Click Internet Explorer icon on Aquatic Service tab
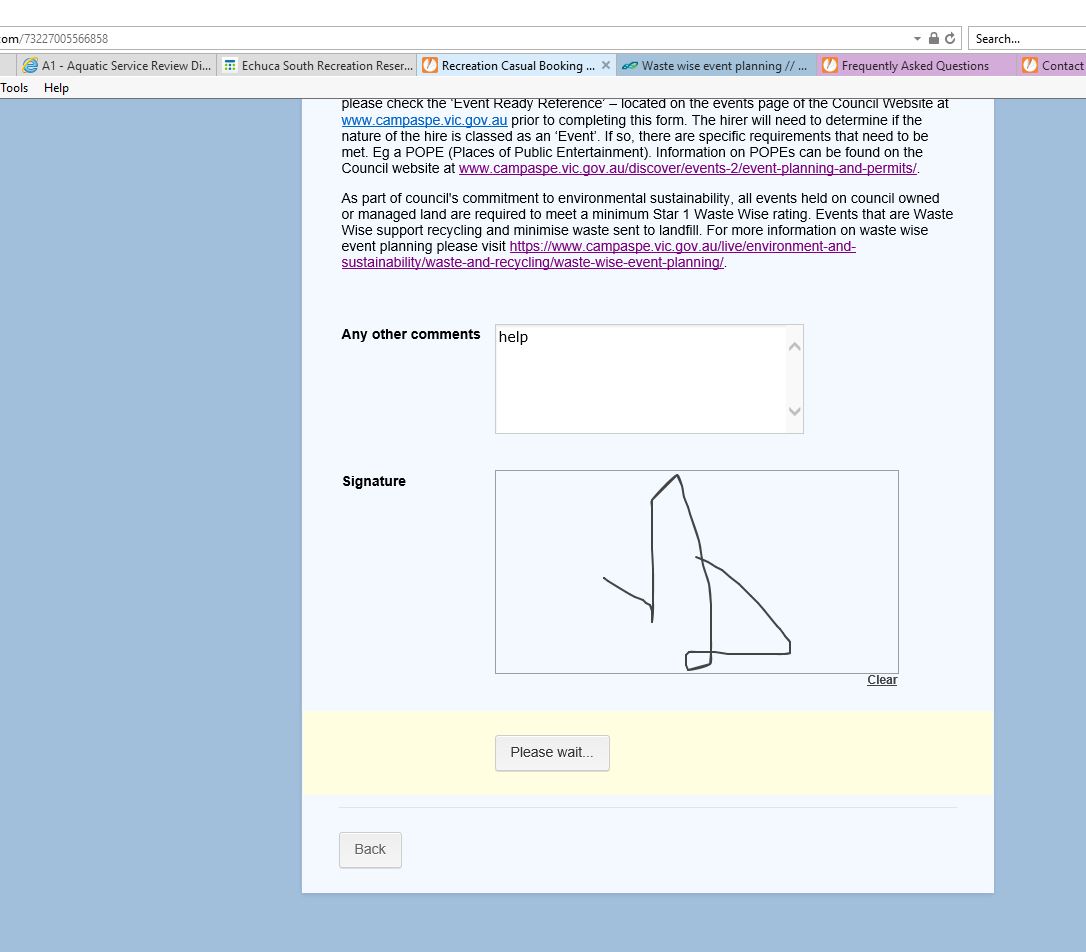 [30, 65]
